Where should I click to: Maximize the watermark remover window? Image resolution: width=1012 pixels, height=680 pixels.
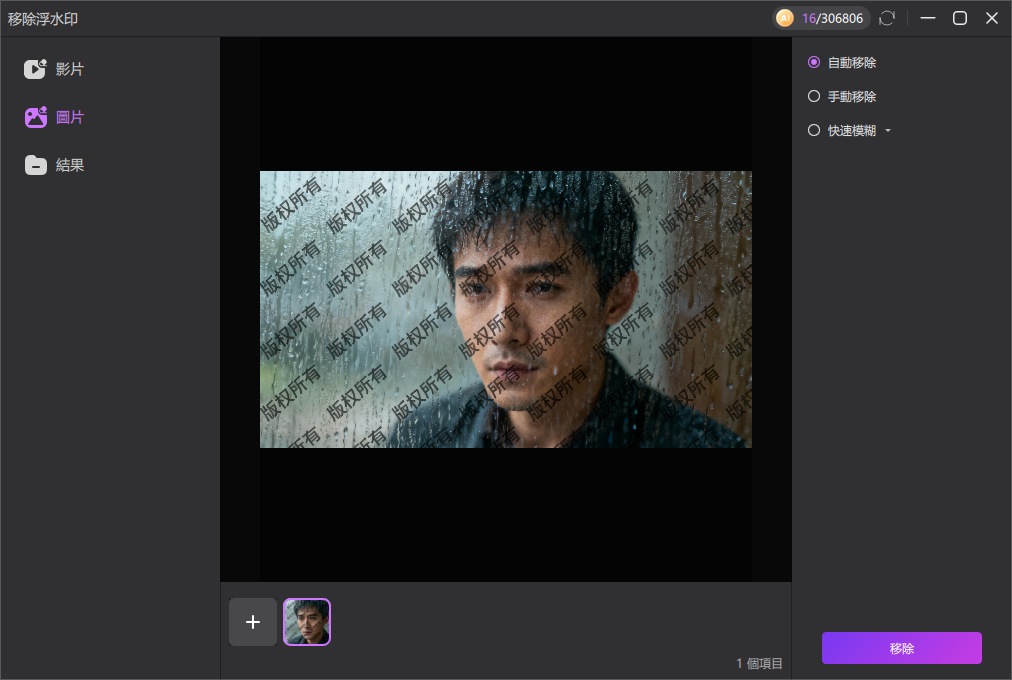click(960, 18)
